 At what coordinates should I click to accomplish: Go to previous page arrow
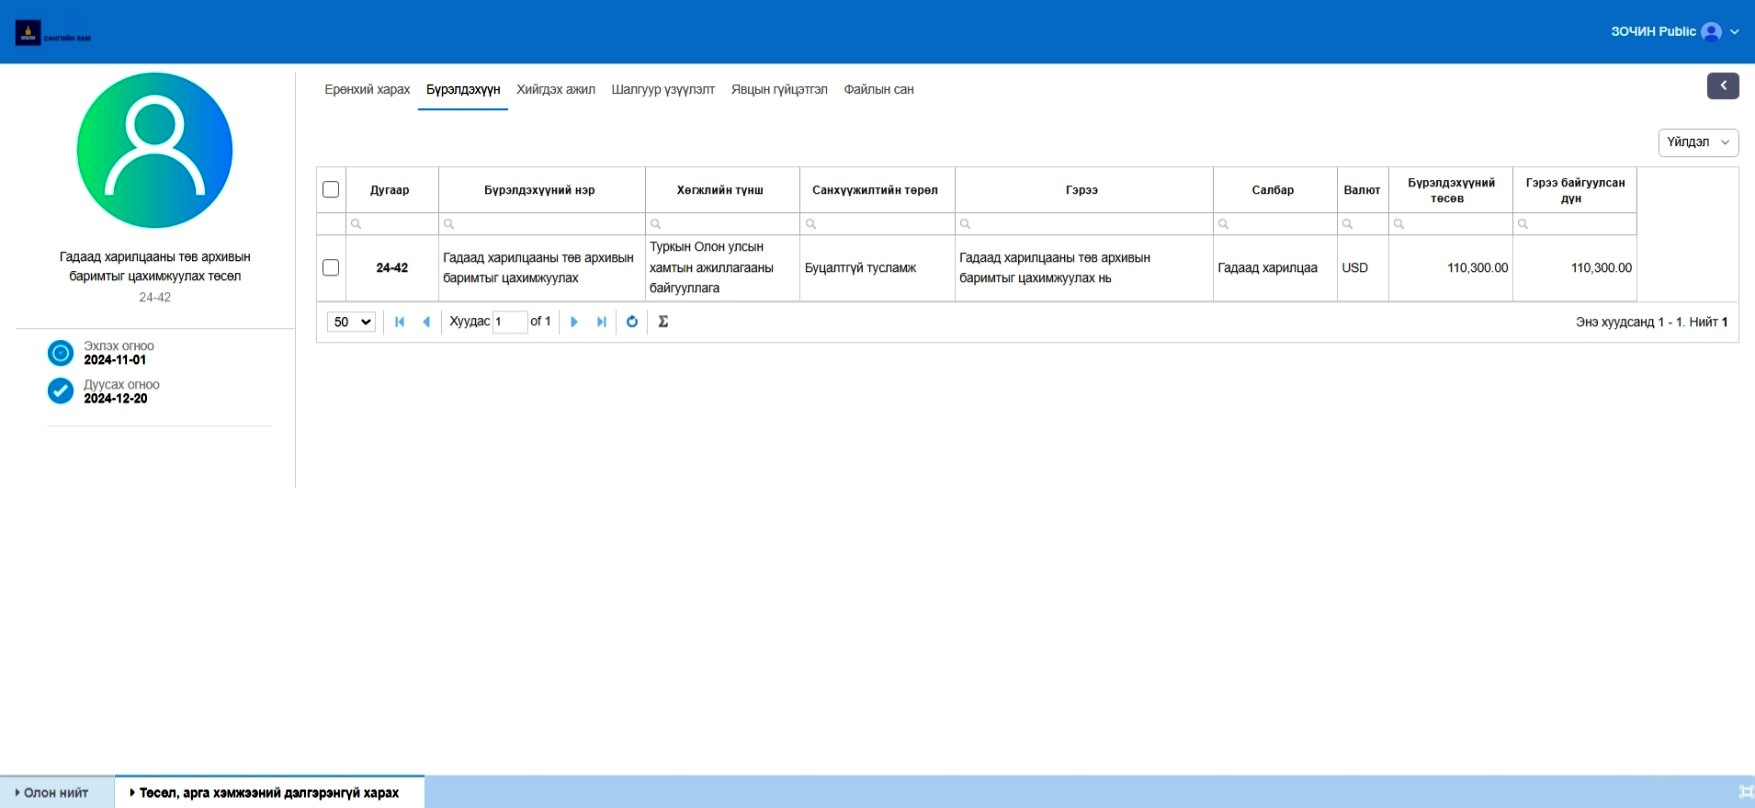coord(426,322)
